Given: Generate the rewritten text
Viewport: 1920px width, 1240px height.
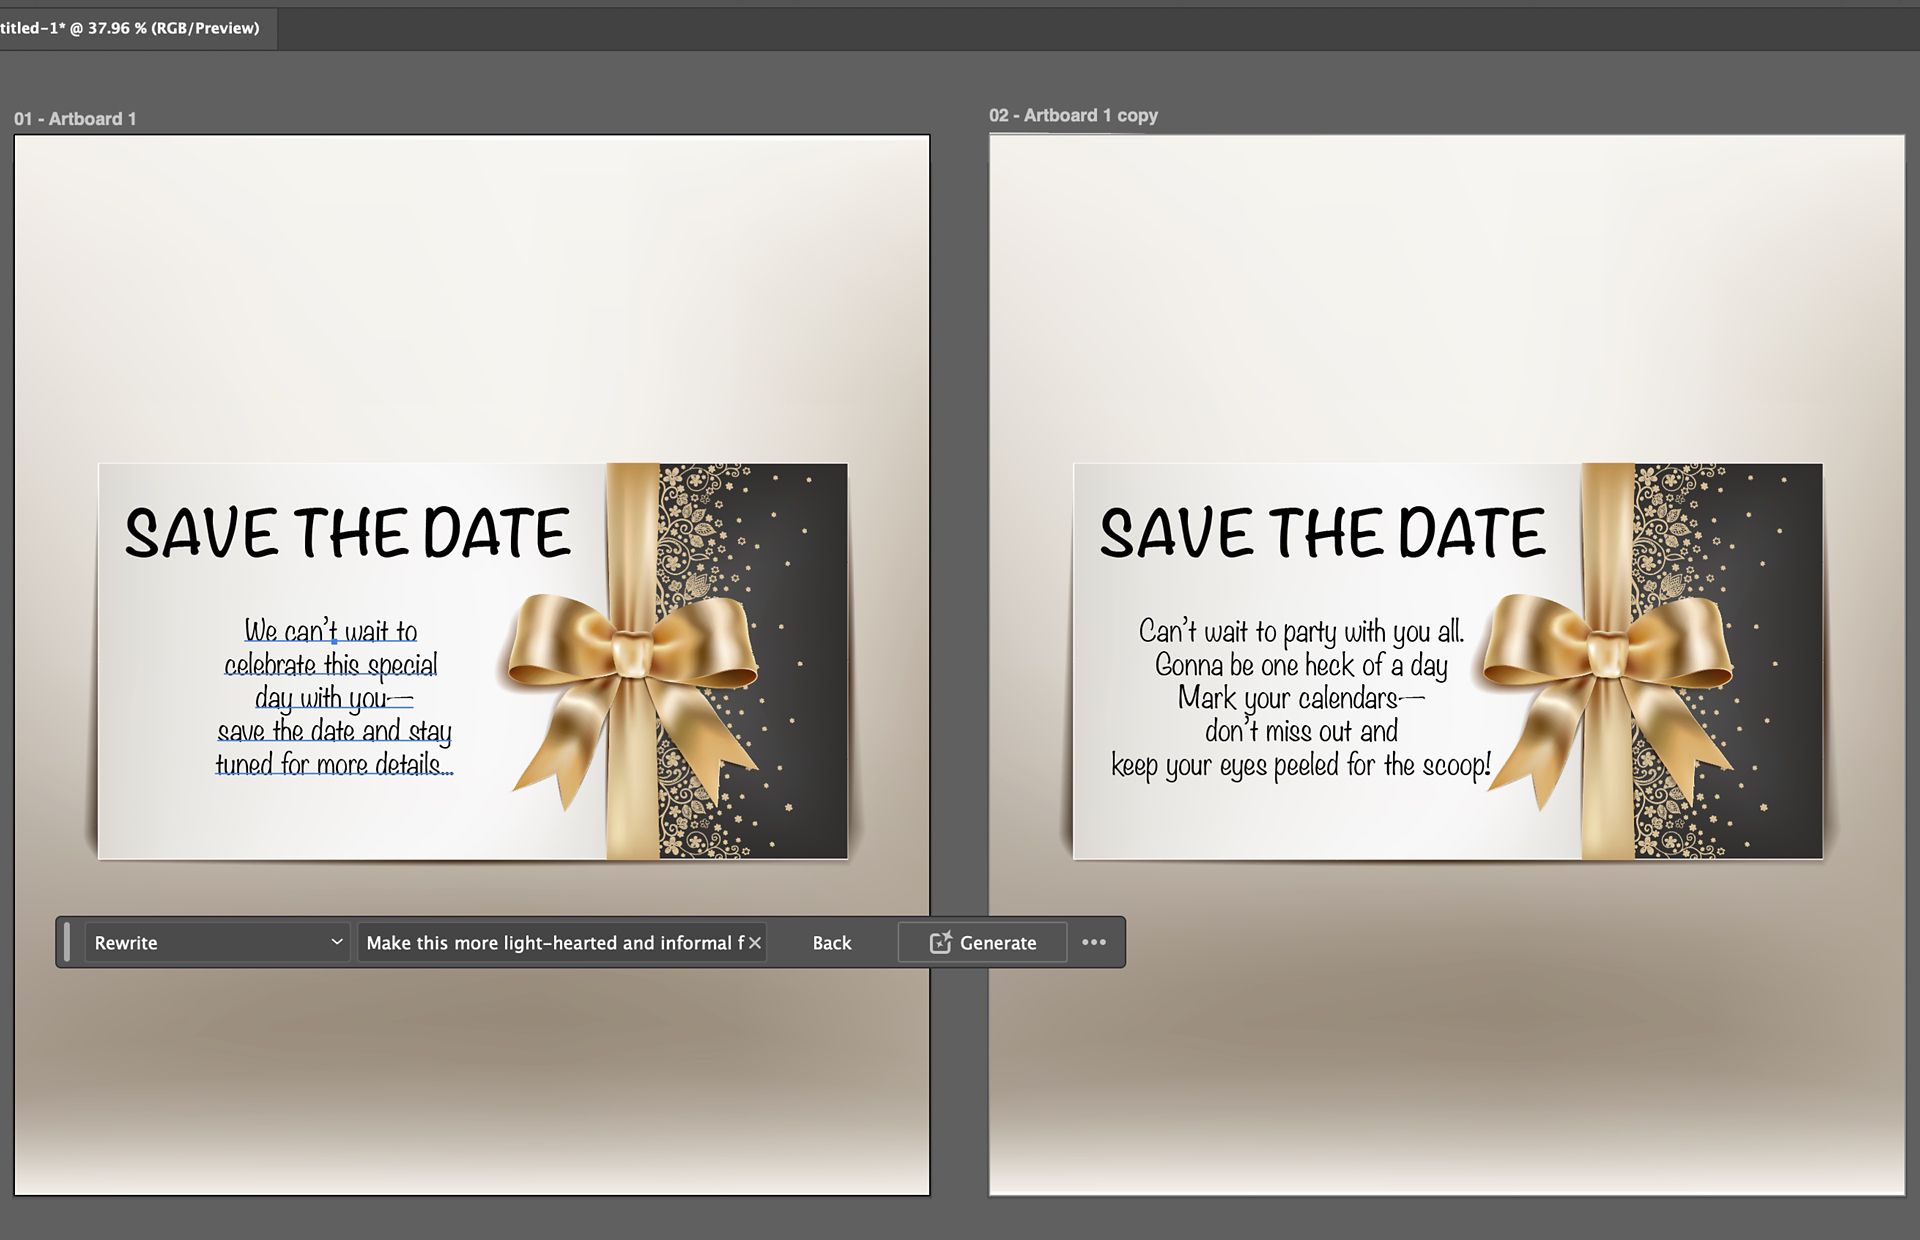Looking at the screenshot, I should click(982, 942).
